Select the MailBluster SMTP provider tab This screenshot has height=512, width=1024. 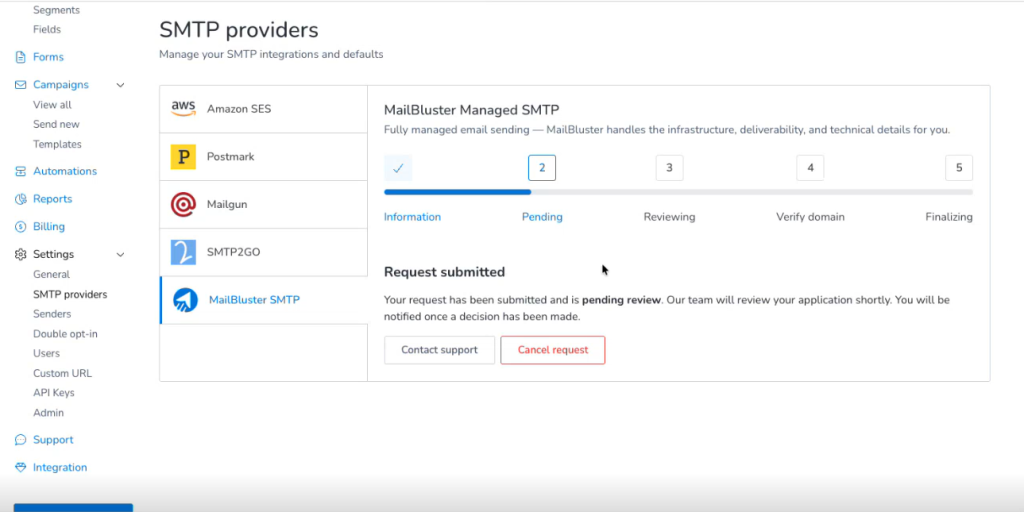(x=263, y=300)
